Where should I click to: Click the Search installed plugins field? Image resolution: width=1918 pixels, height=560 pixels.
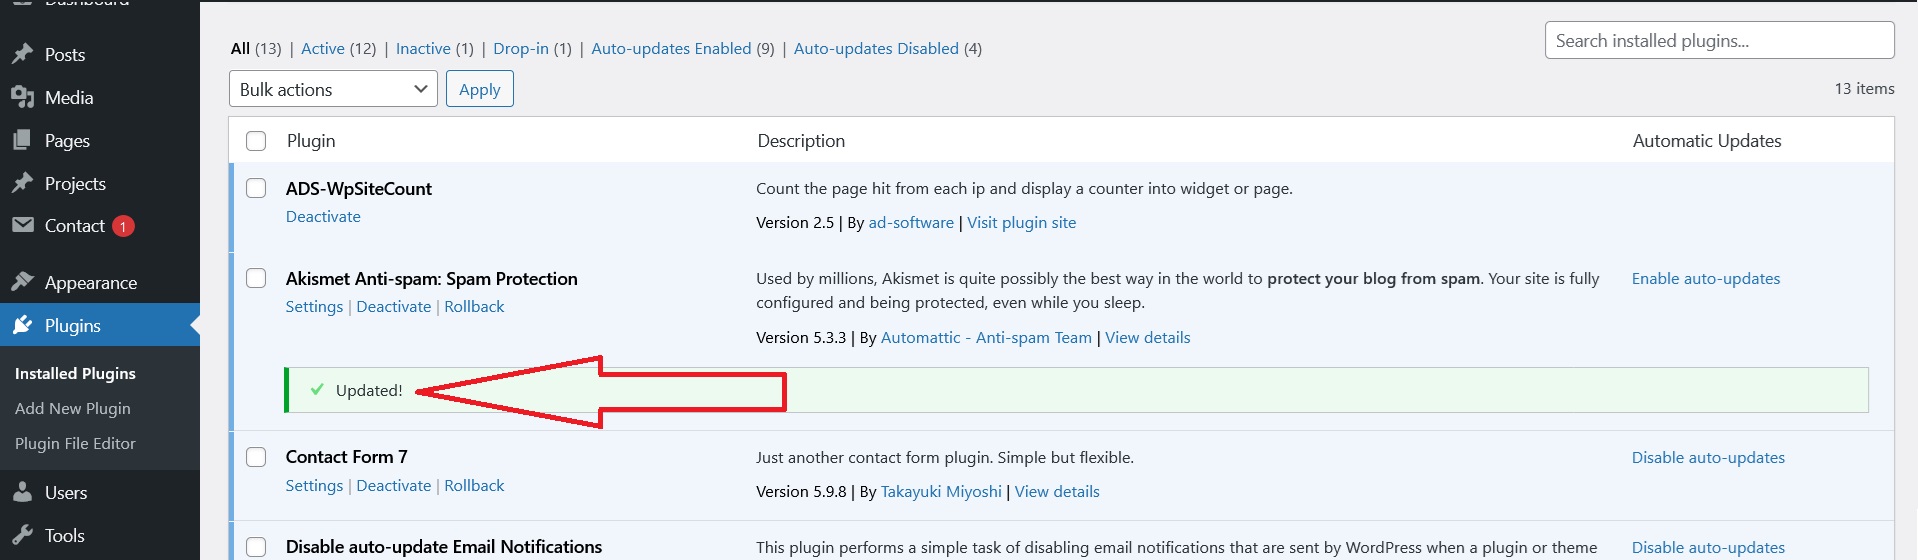coord(1719,40)
